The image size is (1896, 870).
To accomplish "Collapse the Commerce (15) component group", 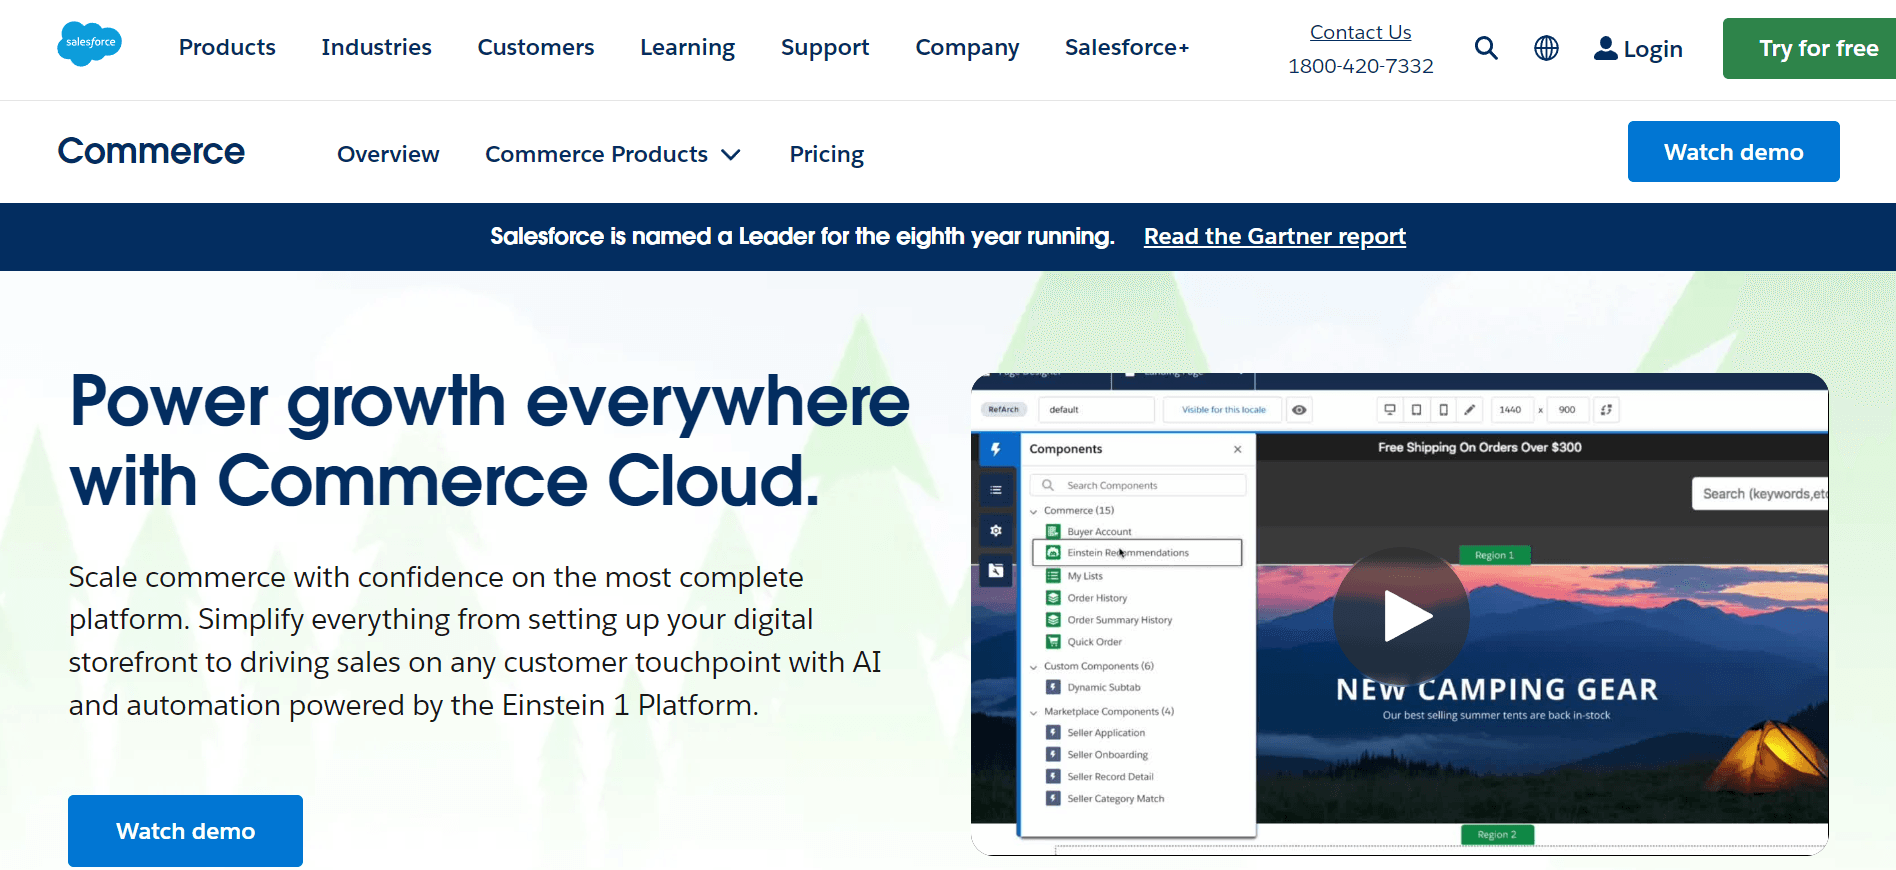I will (x=1034, y=511).
